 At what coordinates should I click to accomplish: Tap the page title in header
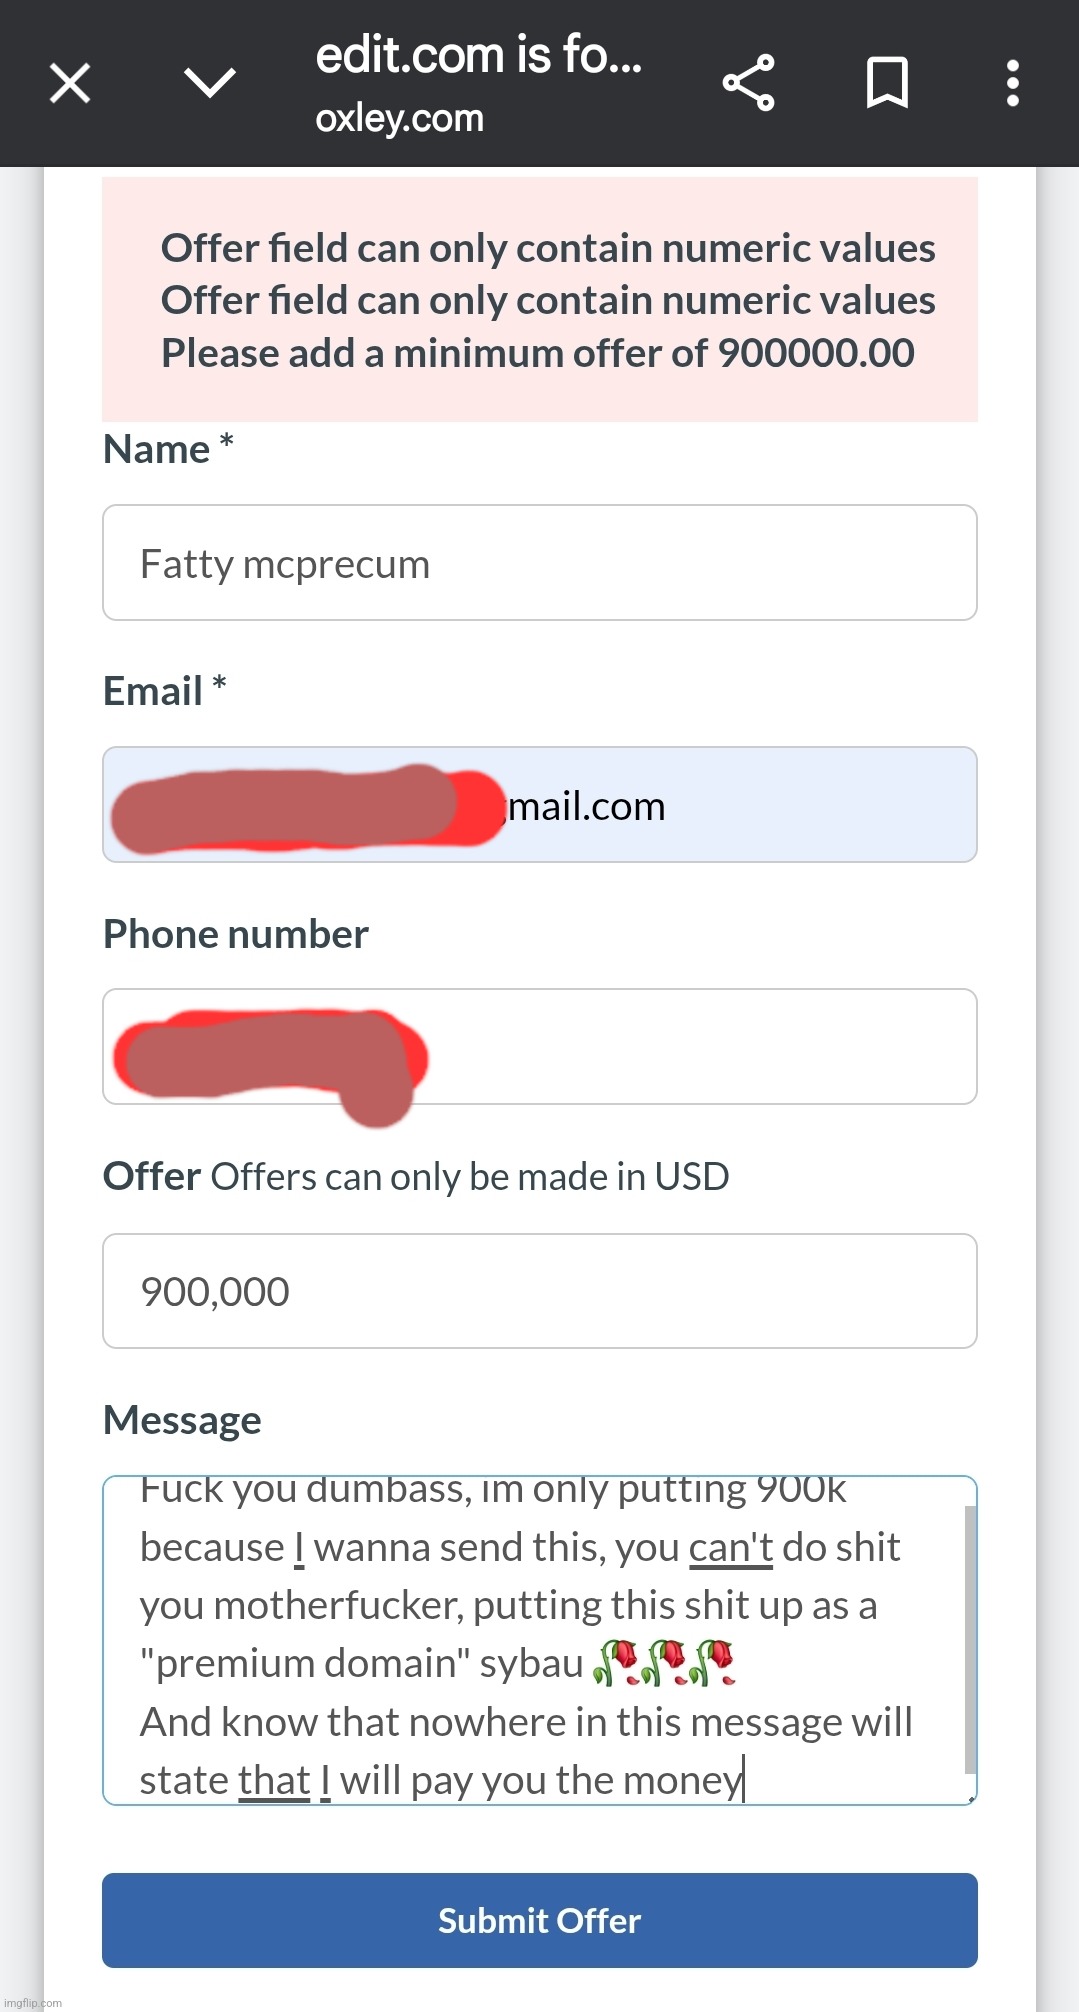click(x=478, y=55)
